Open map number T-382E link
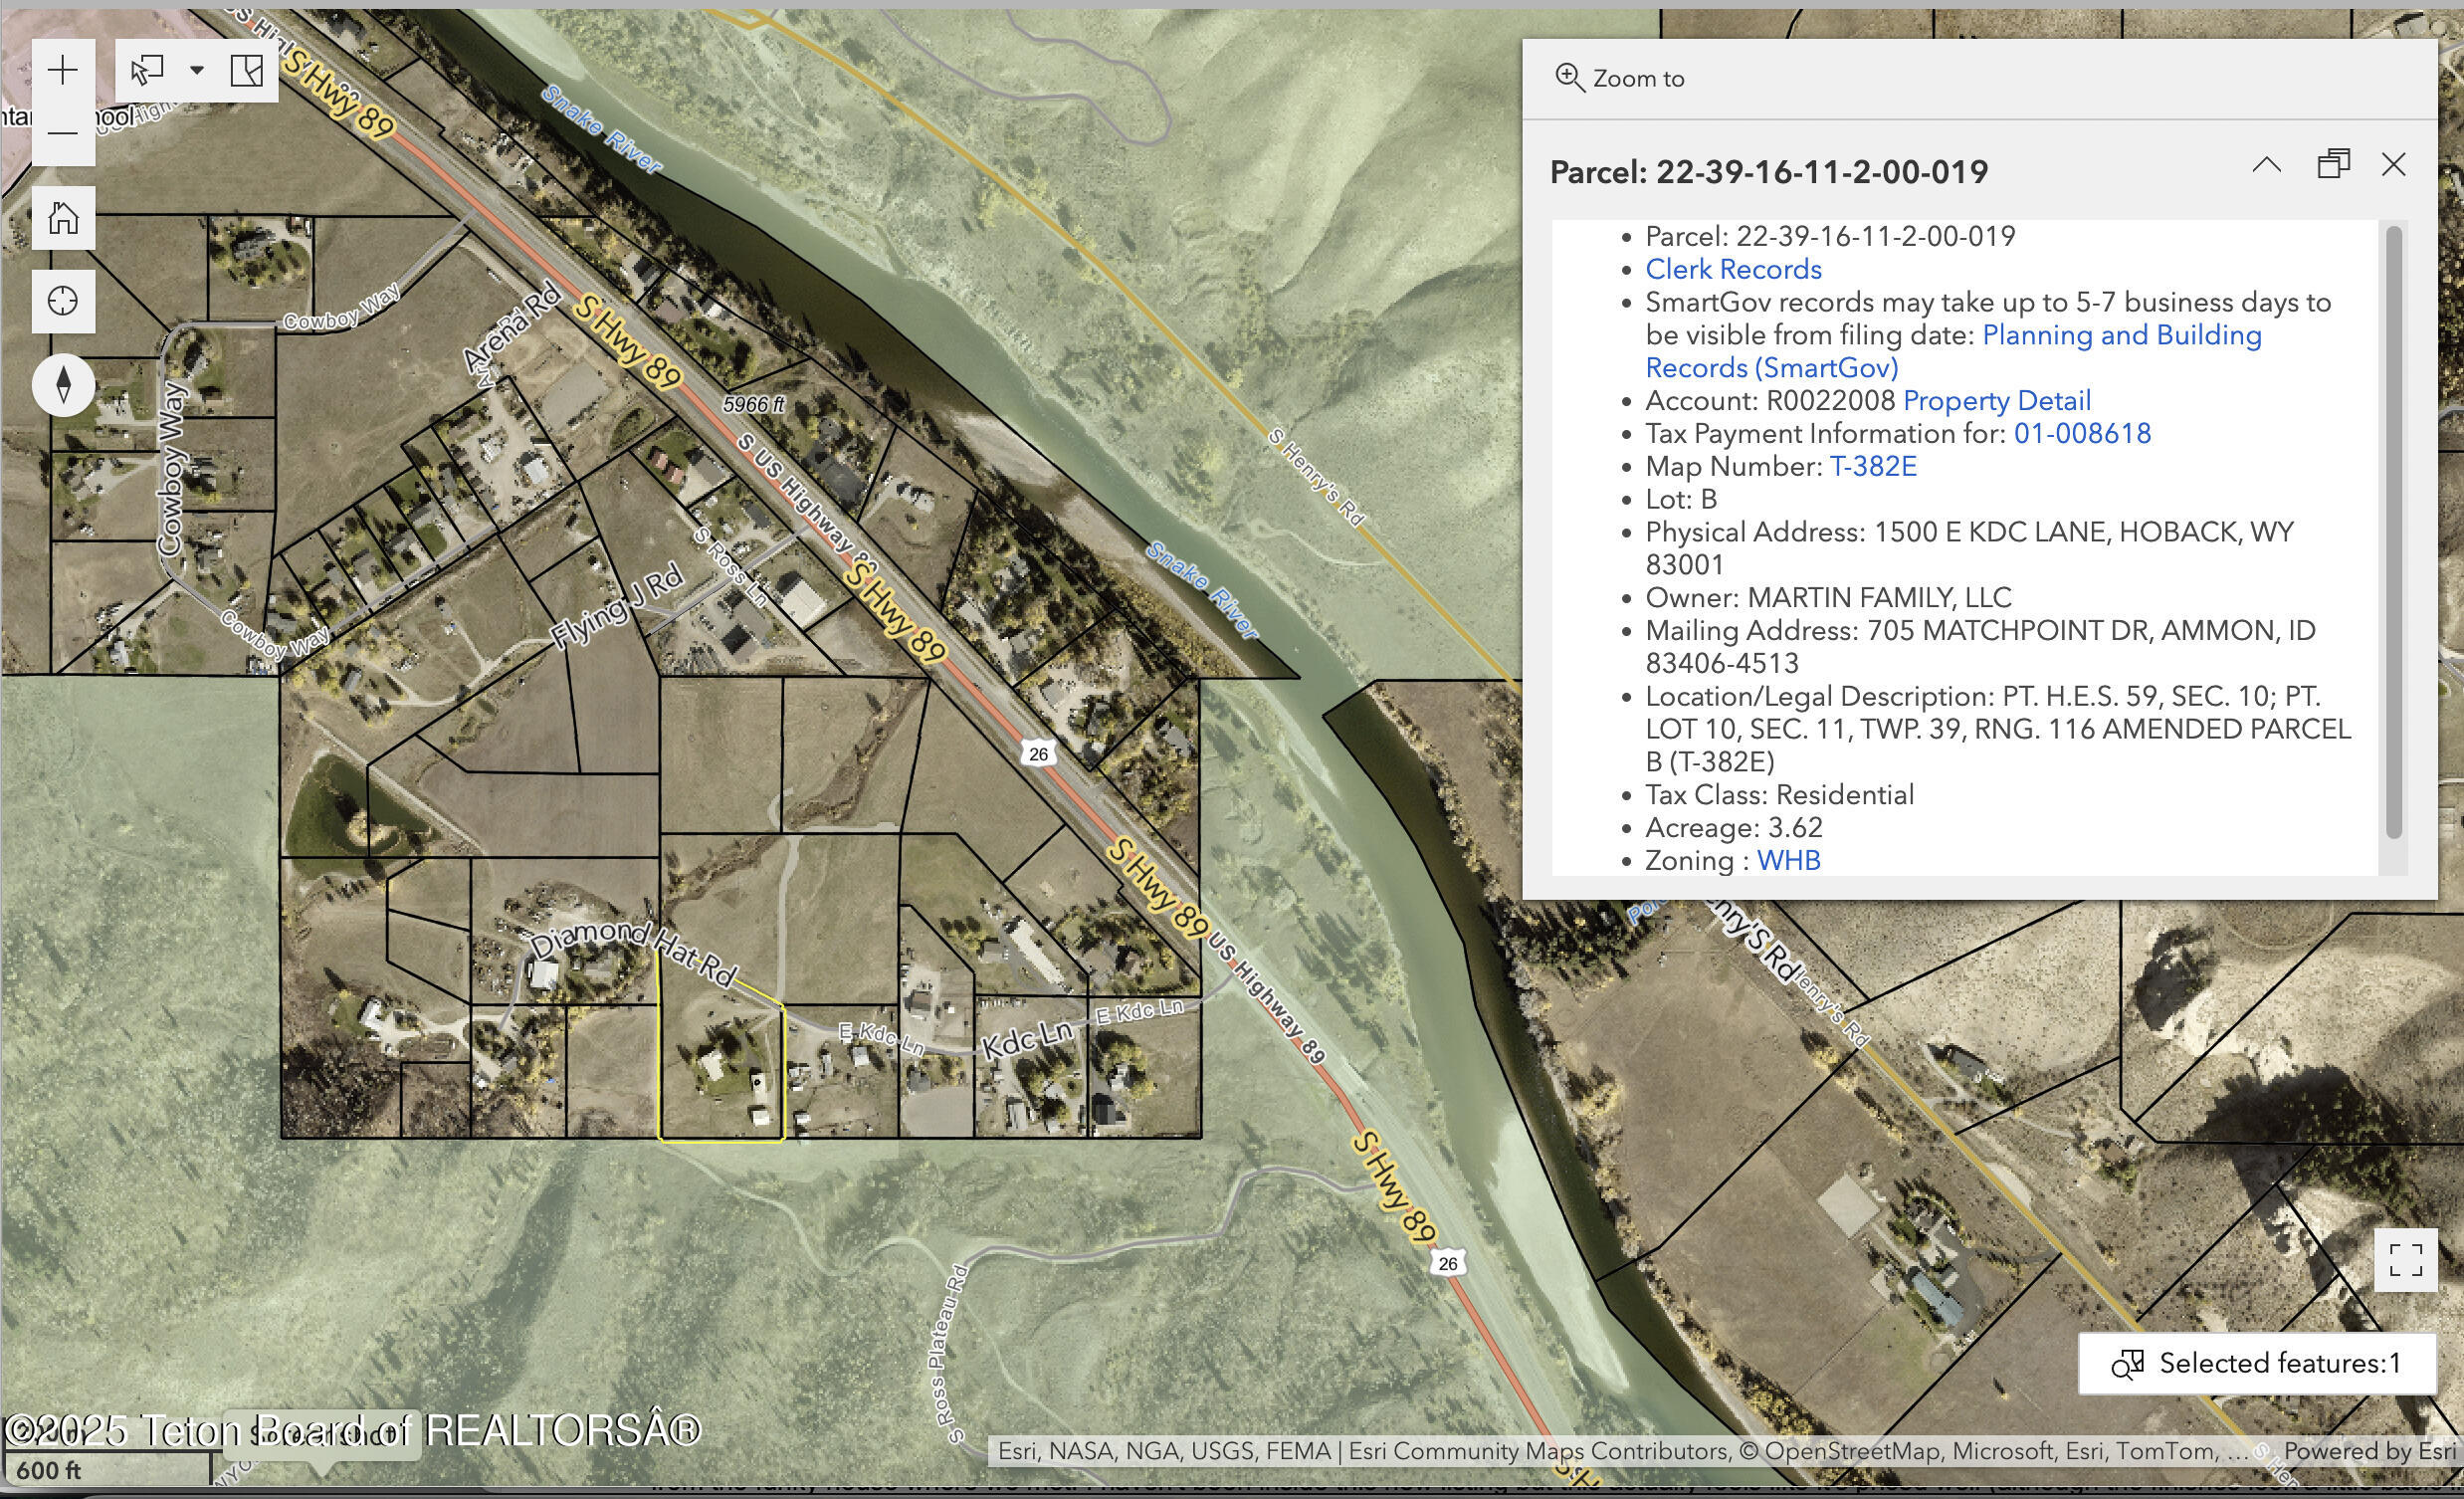Image resolution: width=2464 pixels, height=1499 pixels. [1872, 467]
